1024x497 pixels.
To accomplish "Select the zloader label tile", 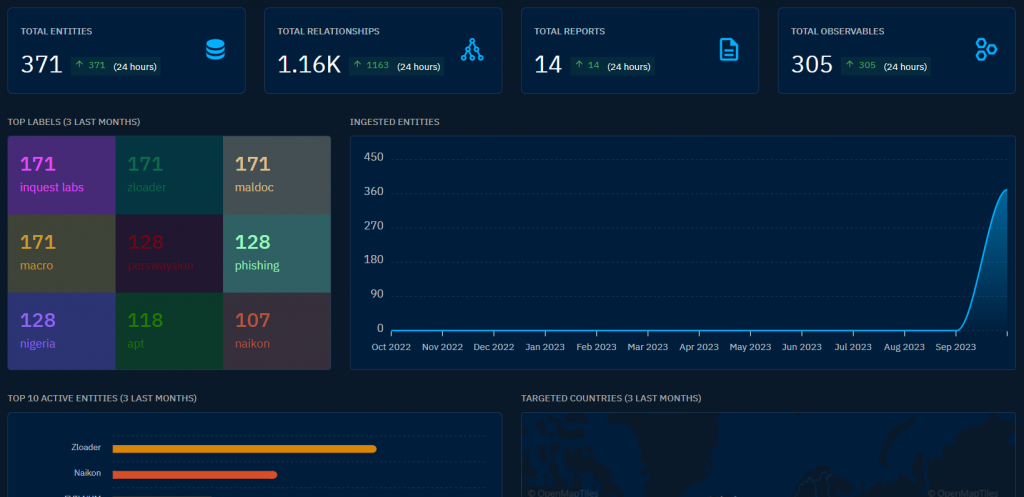I will 169,175.
